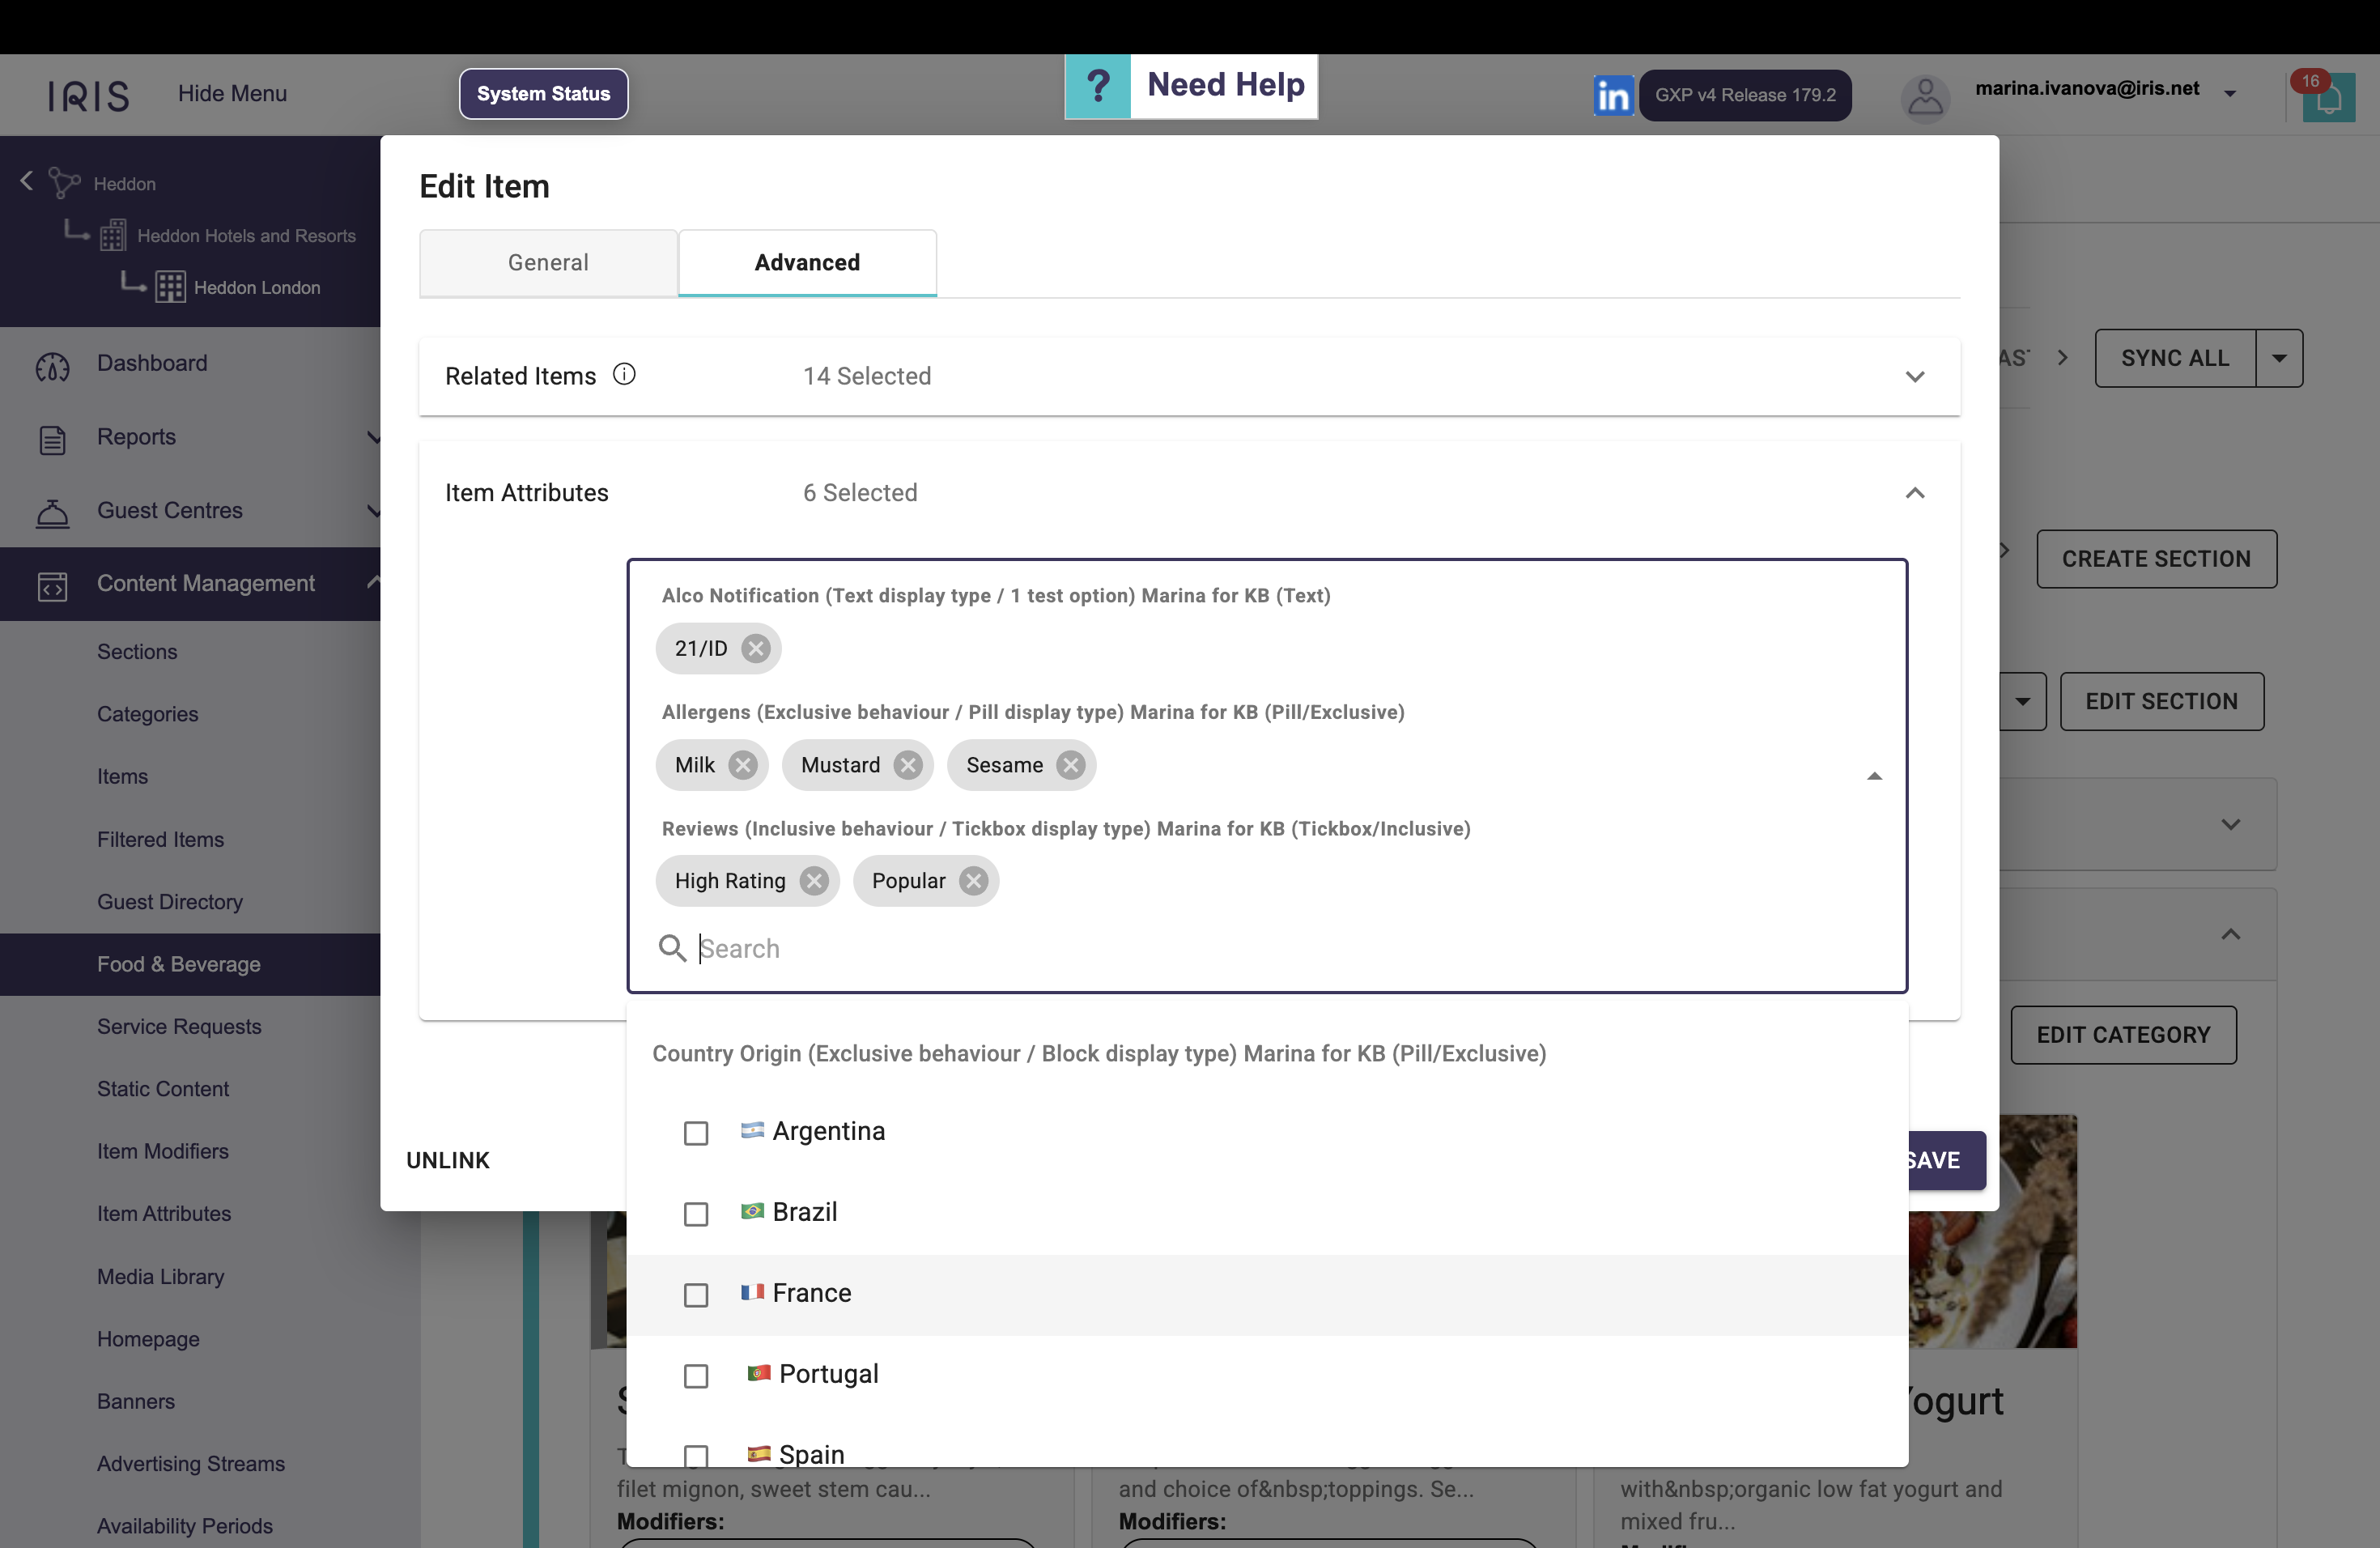2380x1548 pixels.
Task: Open Guest Directory in the sidebar
Action: 170,902
